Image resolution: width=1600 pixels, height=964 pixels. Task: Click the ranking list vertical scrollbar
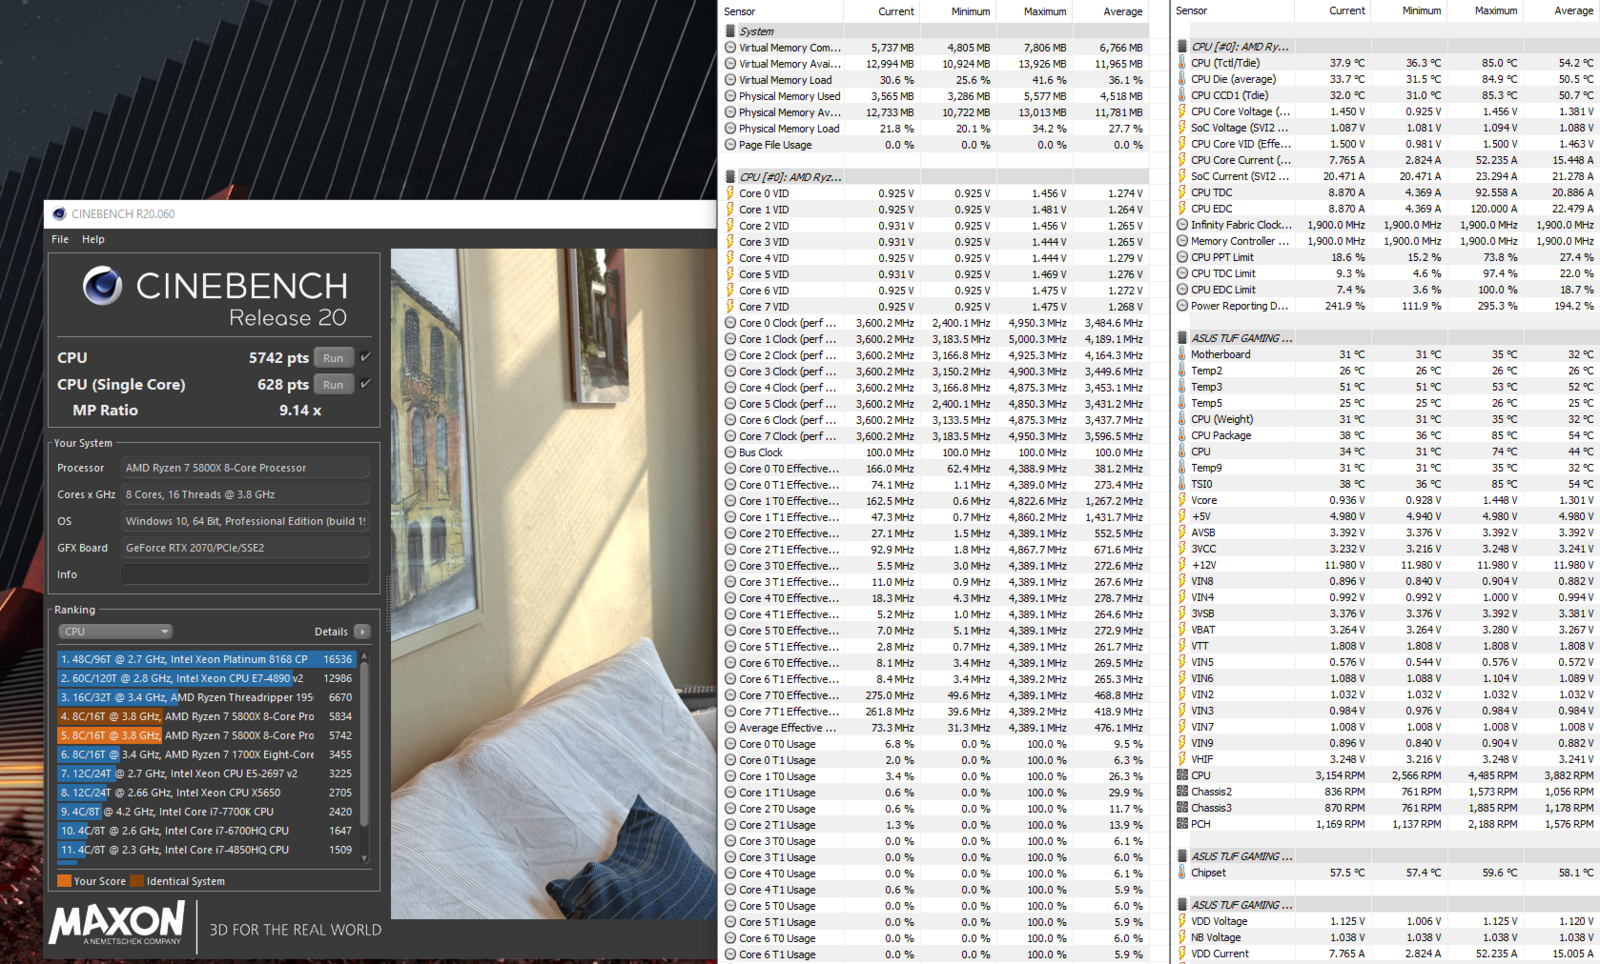[364, 745]
